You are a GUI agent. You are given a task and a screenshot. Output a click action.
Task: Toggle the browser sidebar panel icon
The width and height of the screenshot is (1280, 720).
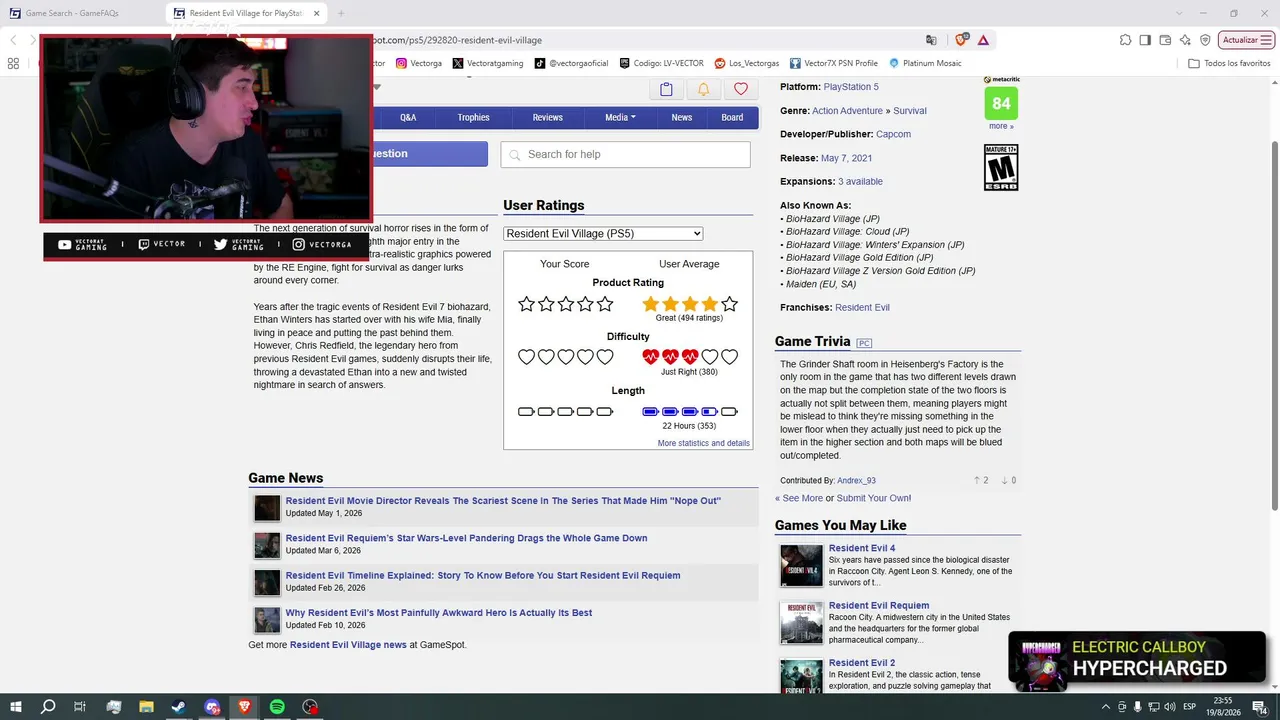pos(1145,40)
